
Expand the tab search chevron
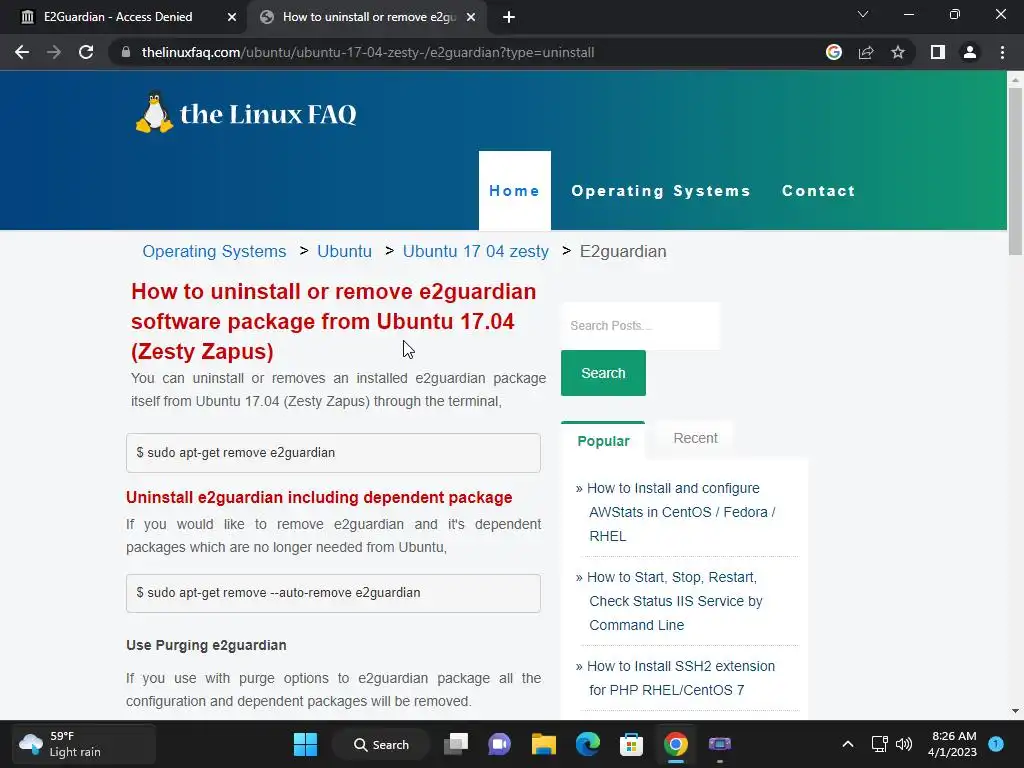click(863, 14)
